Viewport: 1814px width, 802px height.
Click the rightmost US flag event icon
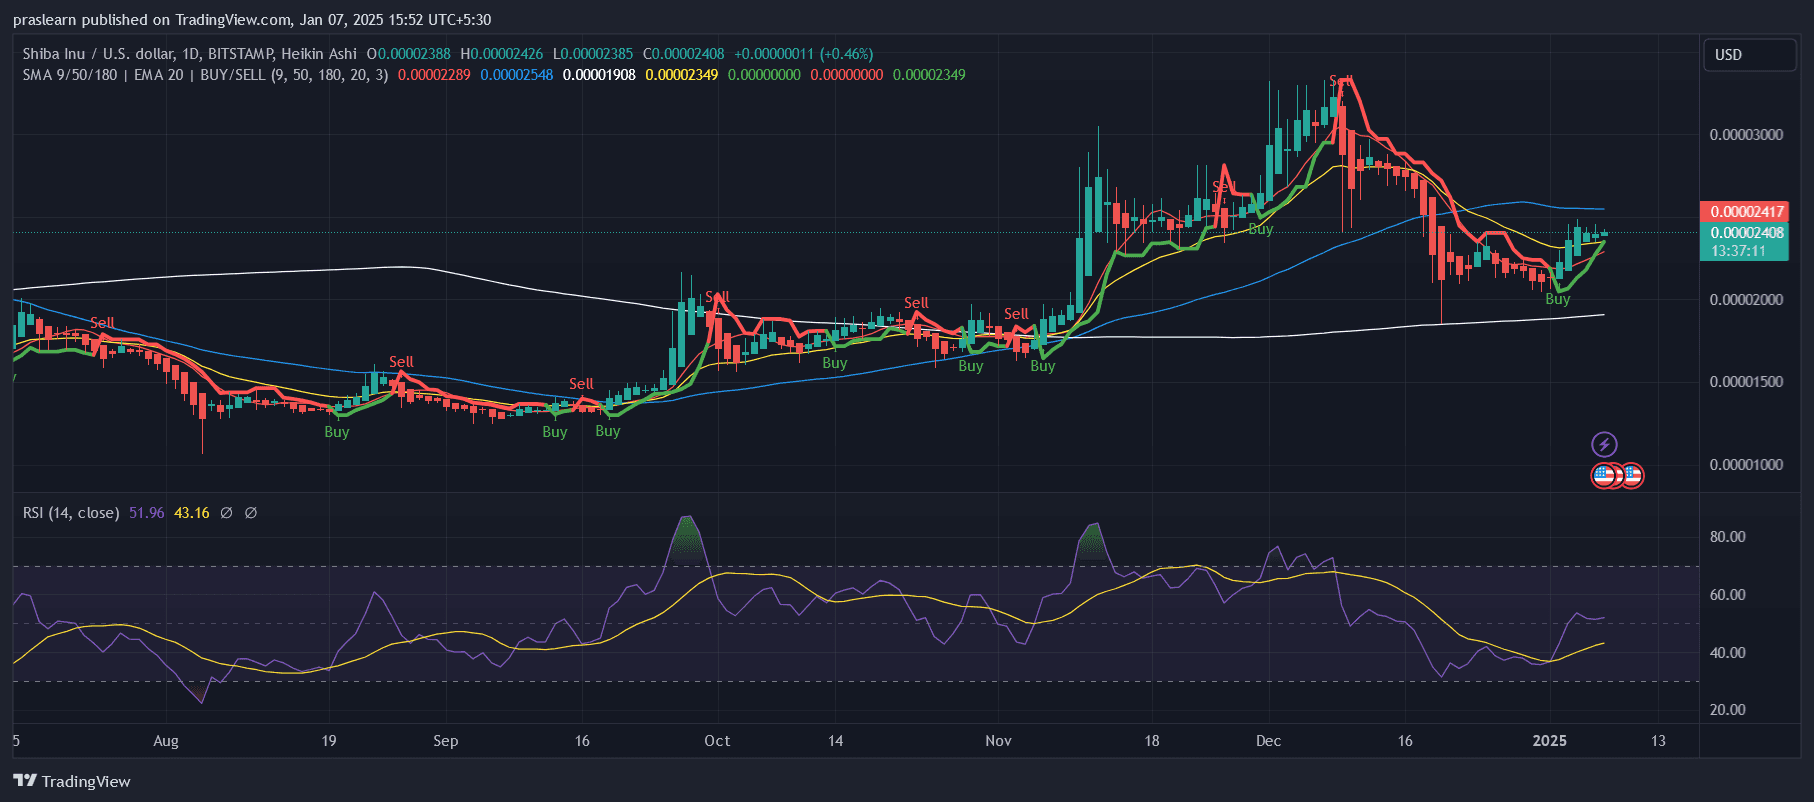point(1631,475)
